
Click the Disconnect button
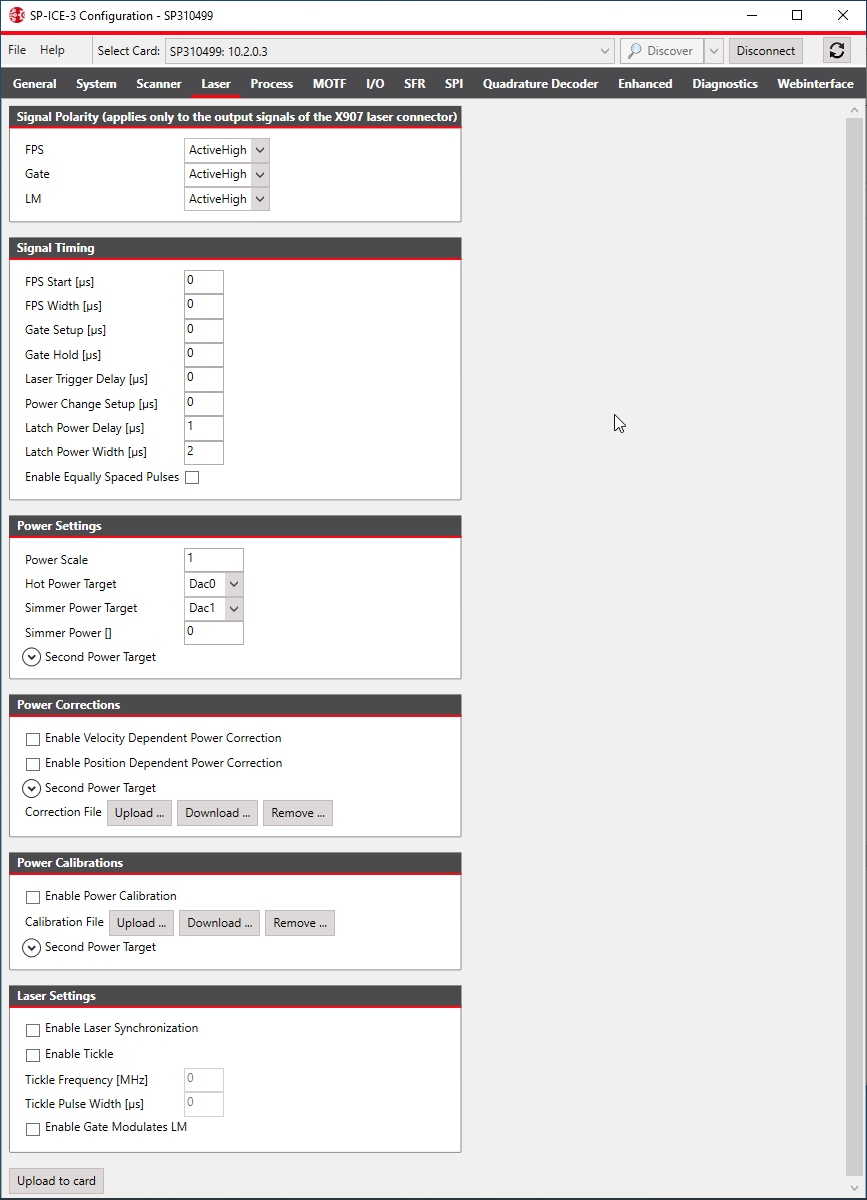pyautogui.click(x=765, y=50)
